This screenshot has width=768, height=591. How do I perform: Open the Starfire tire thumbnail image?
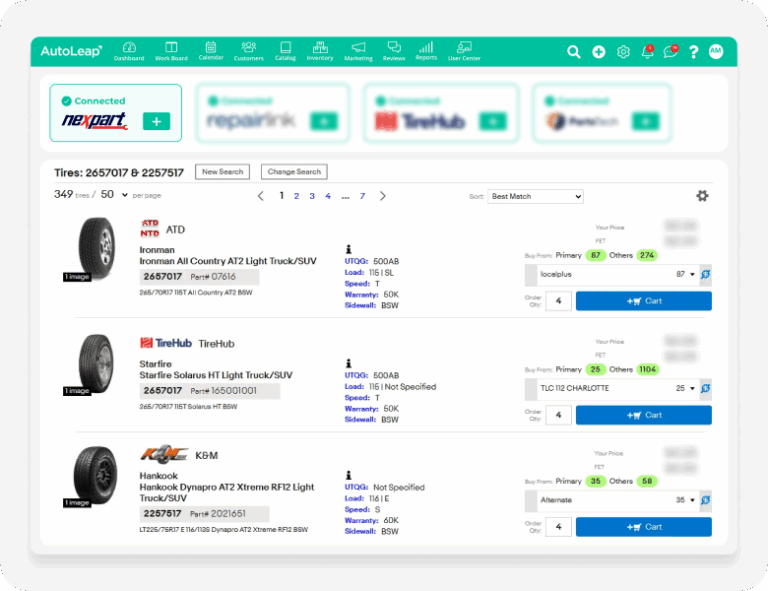pyautogui.click(x=96, y=363)
